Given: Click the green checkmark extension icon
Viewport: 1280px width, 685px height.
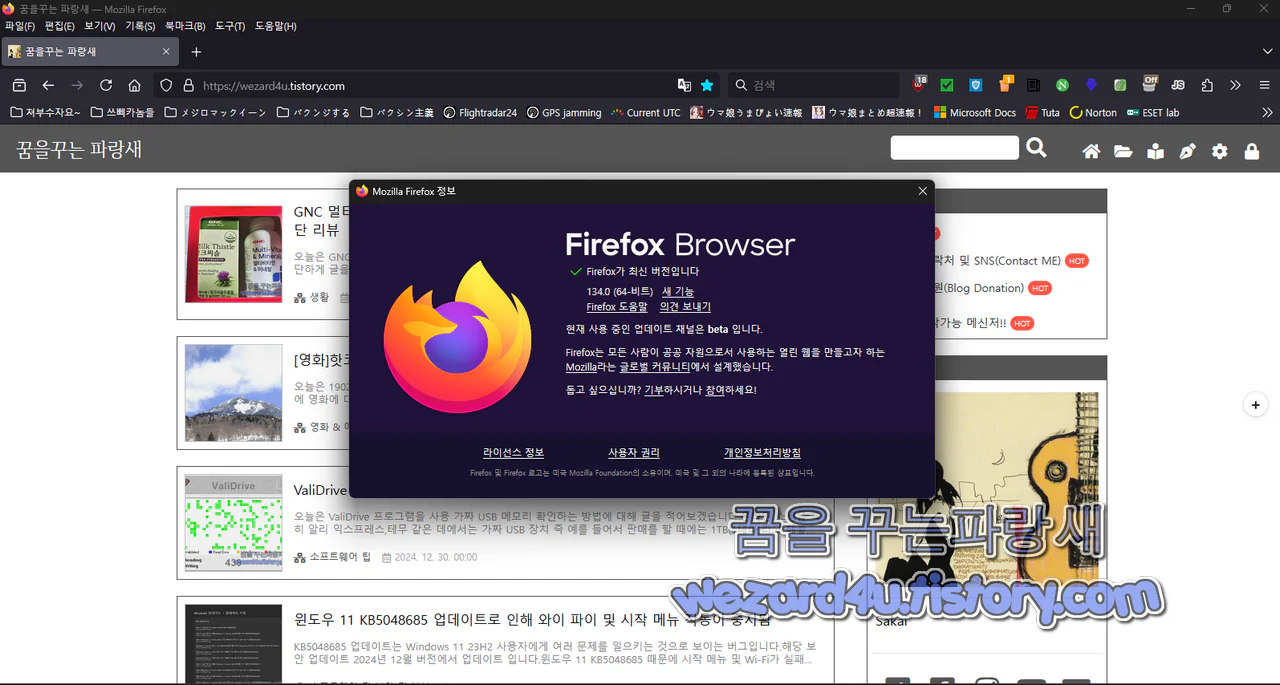Looking at the screenshot, I should 947,86.
